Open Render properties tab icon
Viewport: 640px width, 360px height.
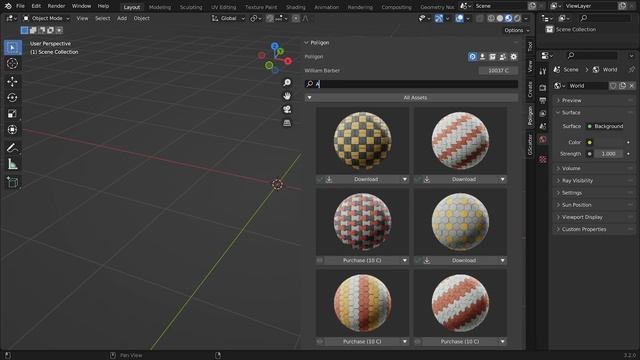(x=543, y=88)
